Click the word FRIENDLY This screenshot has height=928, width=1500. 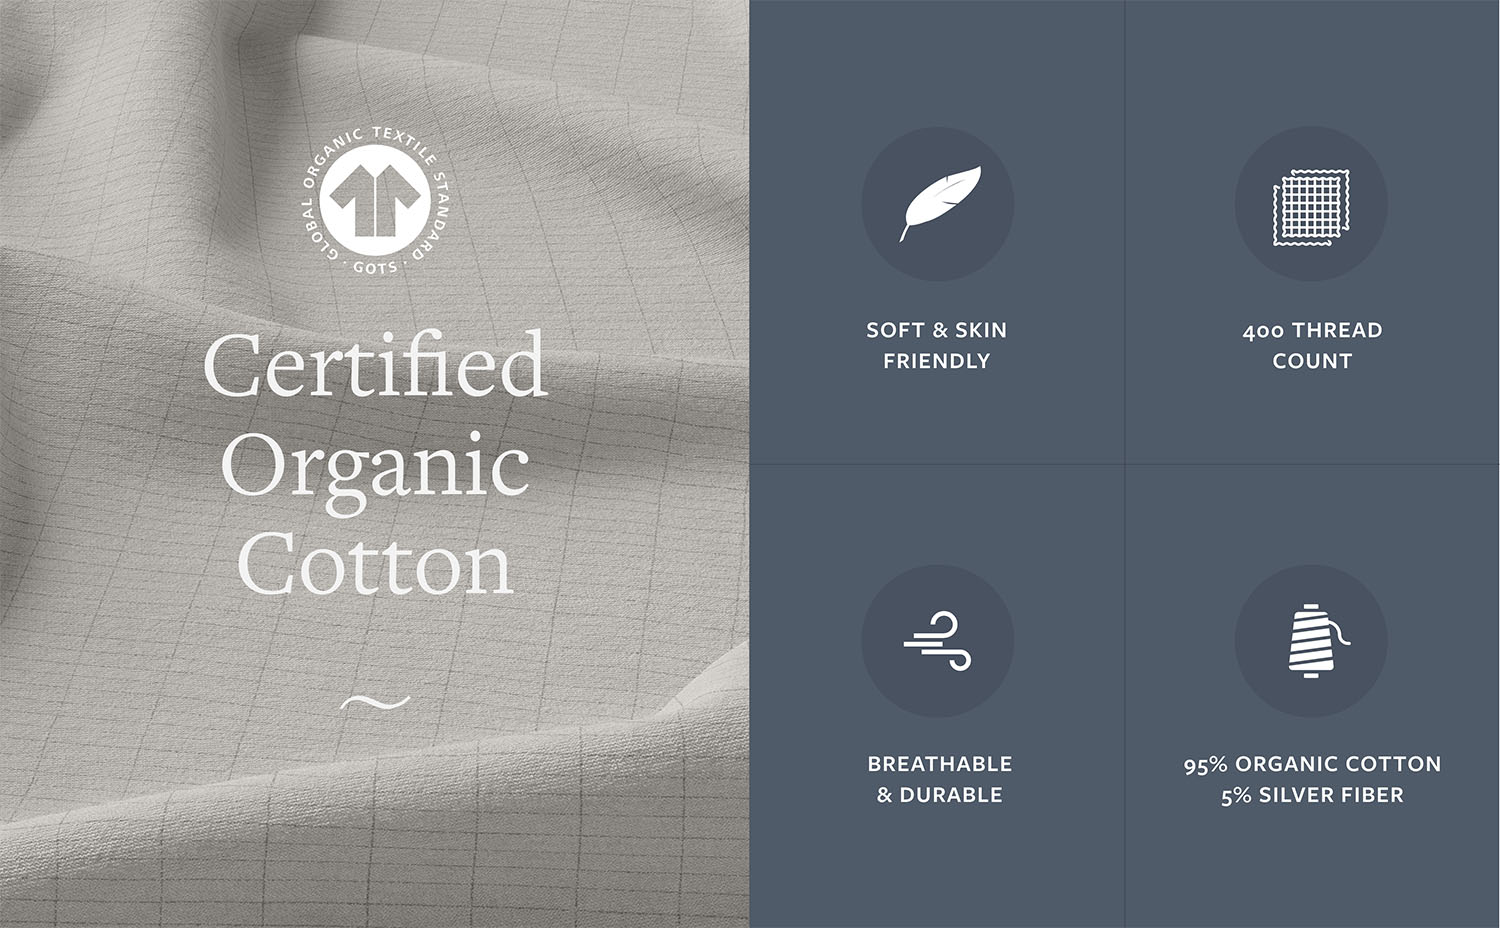pyautogui.click(x=937, y=361)
